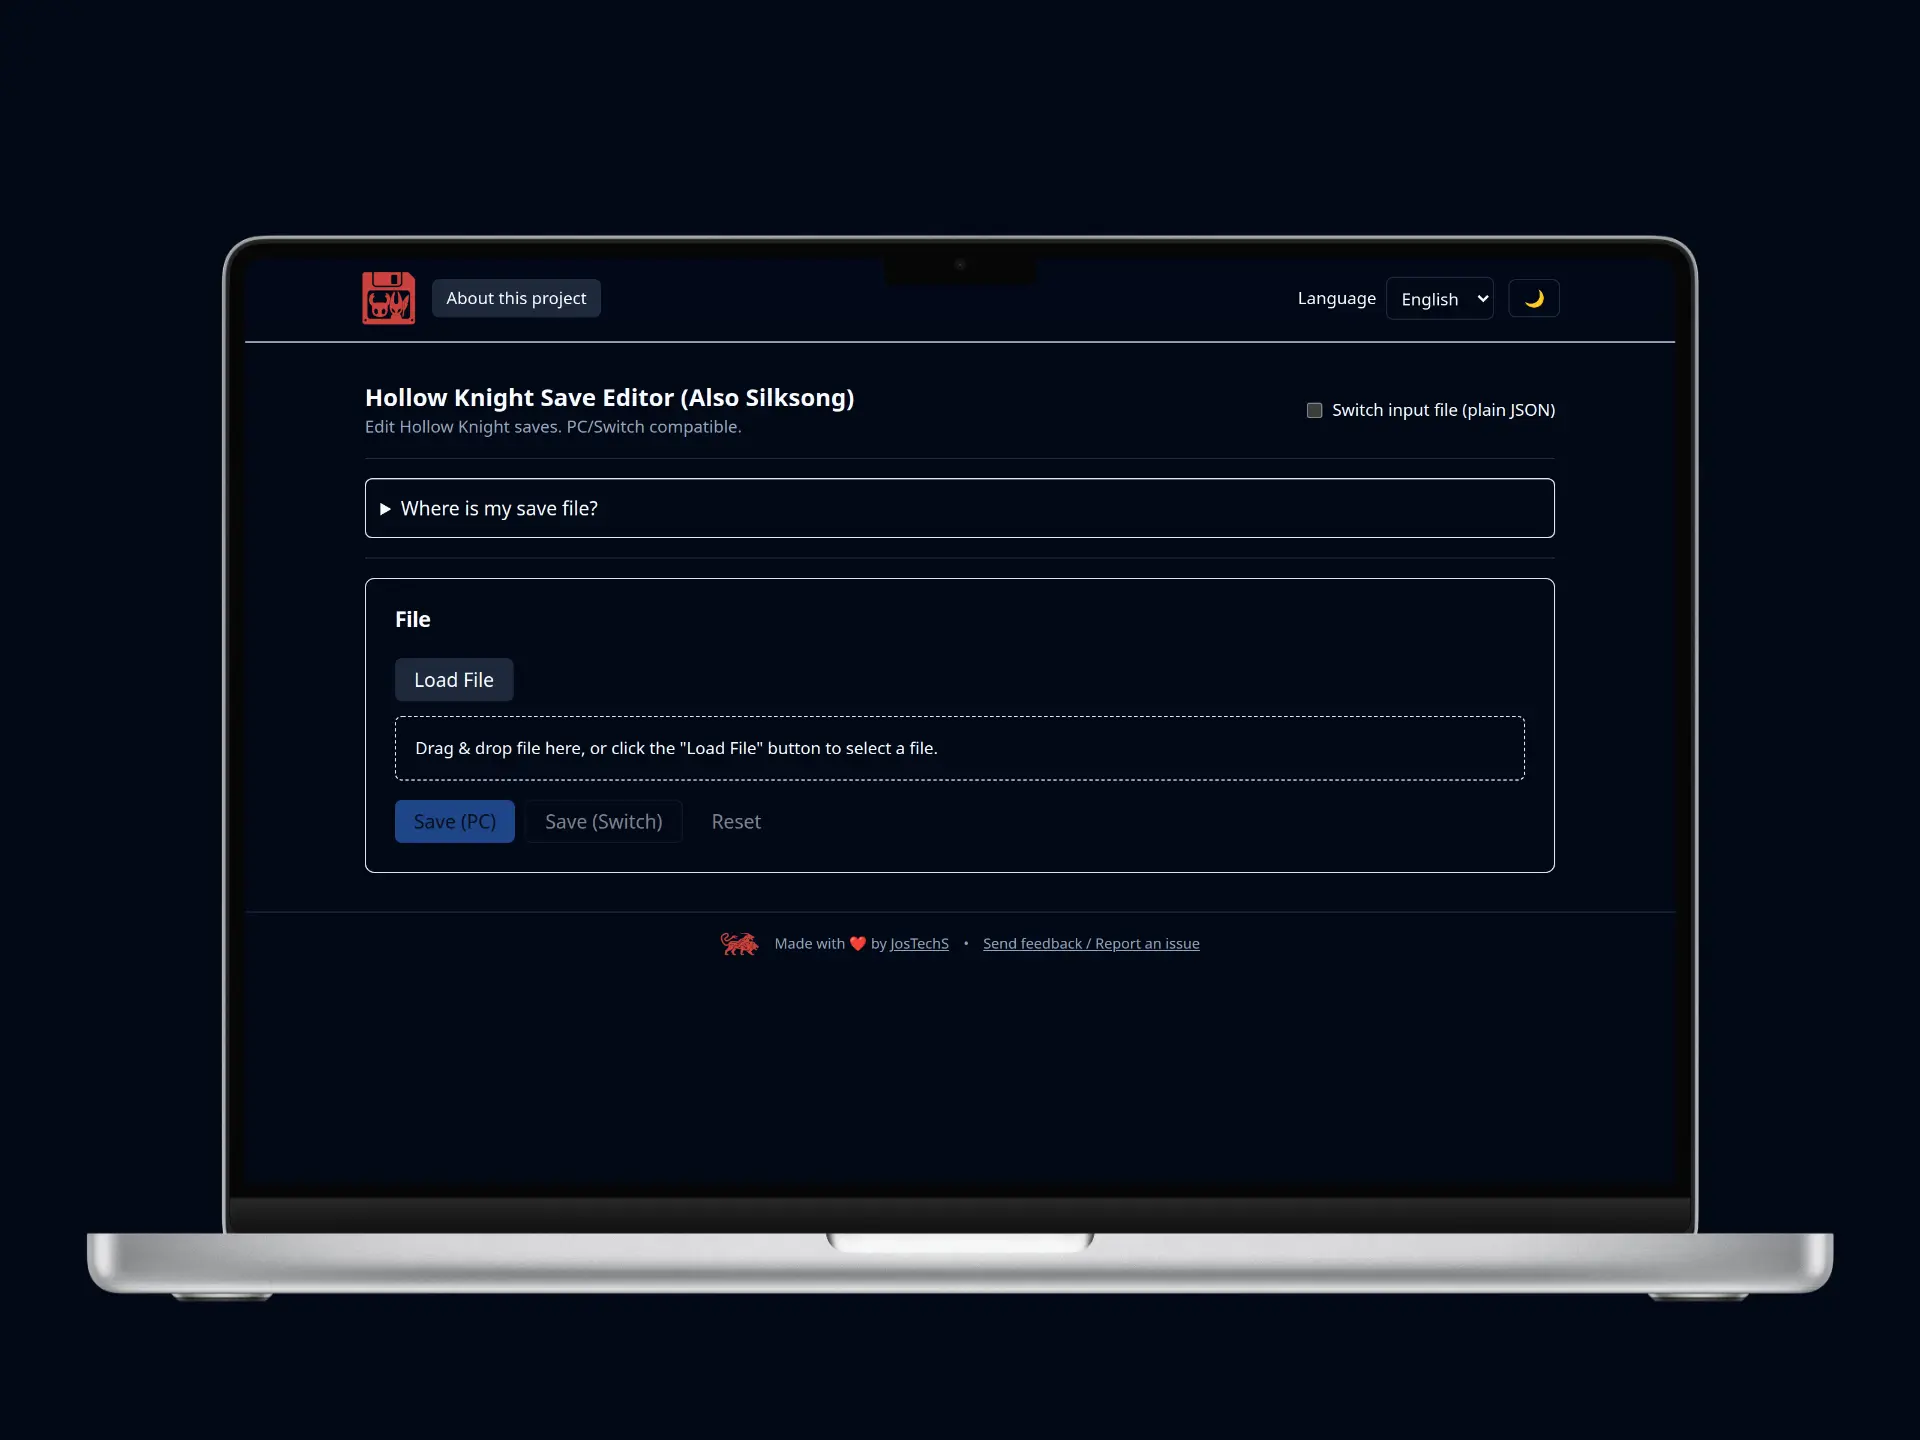Click the blue Save (PC) button
This screenshot has width=1920, height=1440.
pyautogui.click(x=454, y=821)
